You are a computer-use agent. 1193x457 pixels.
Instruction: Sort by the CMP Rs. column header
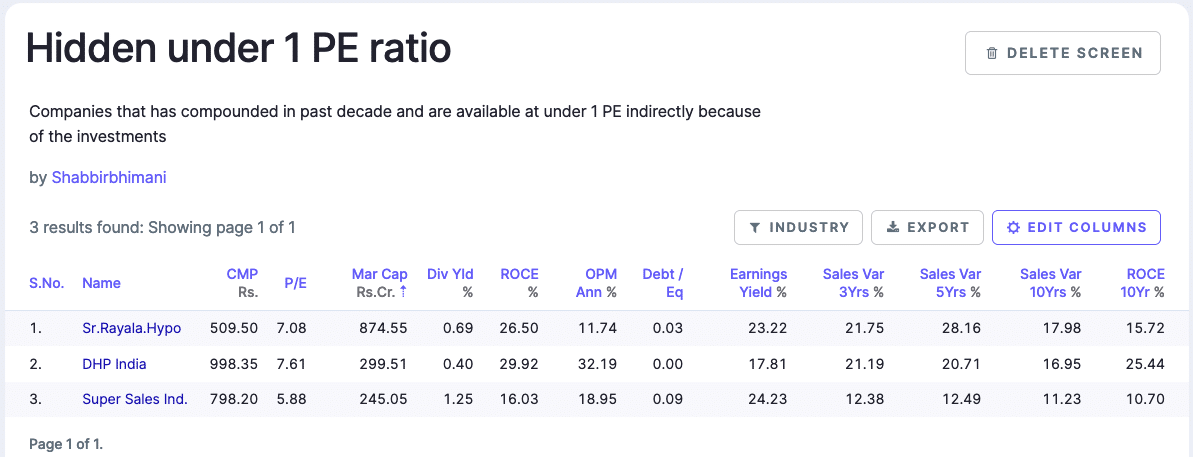[242, 283]
